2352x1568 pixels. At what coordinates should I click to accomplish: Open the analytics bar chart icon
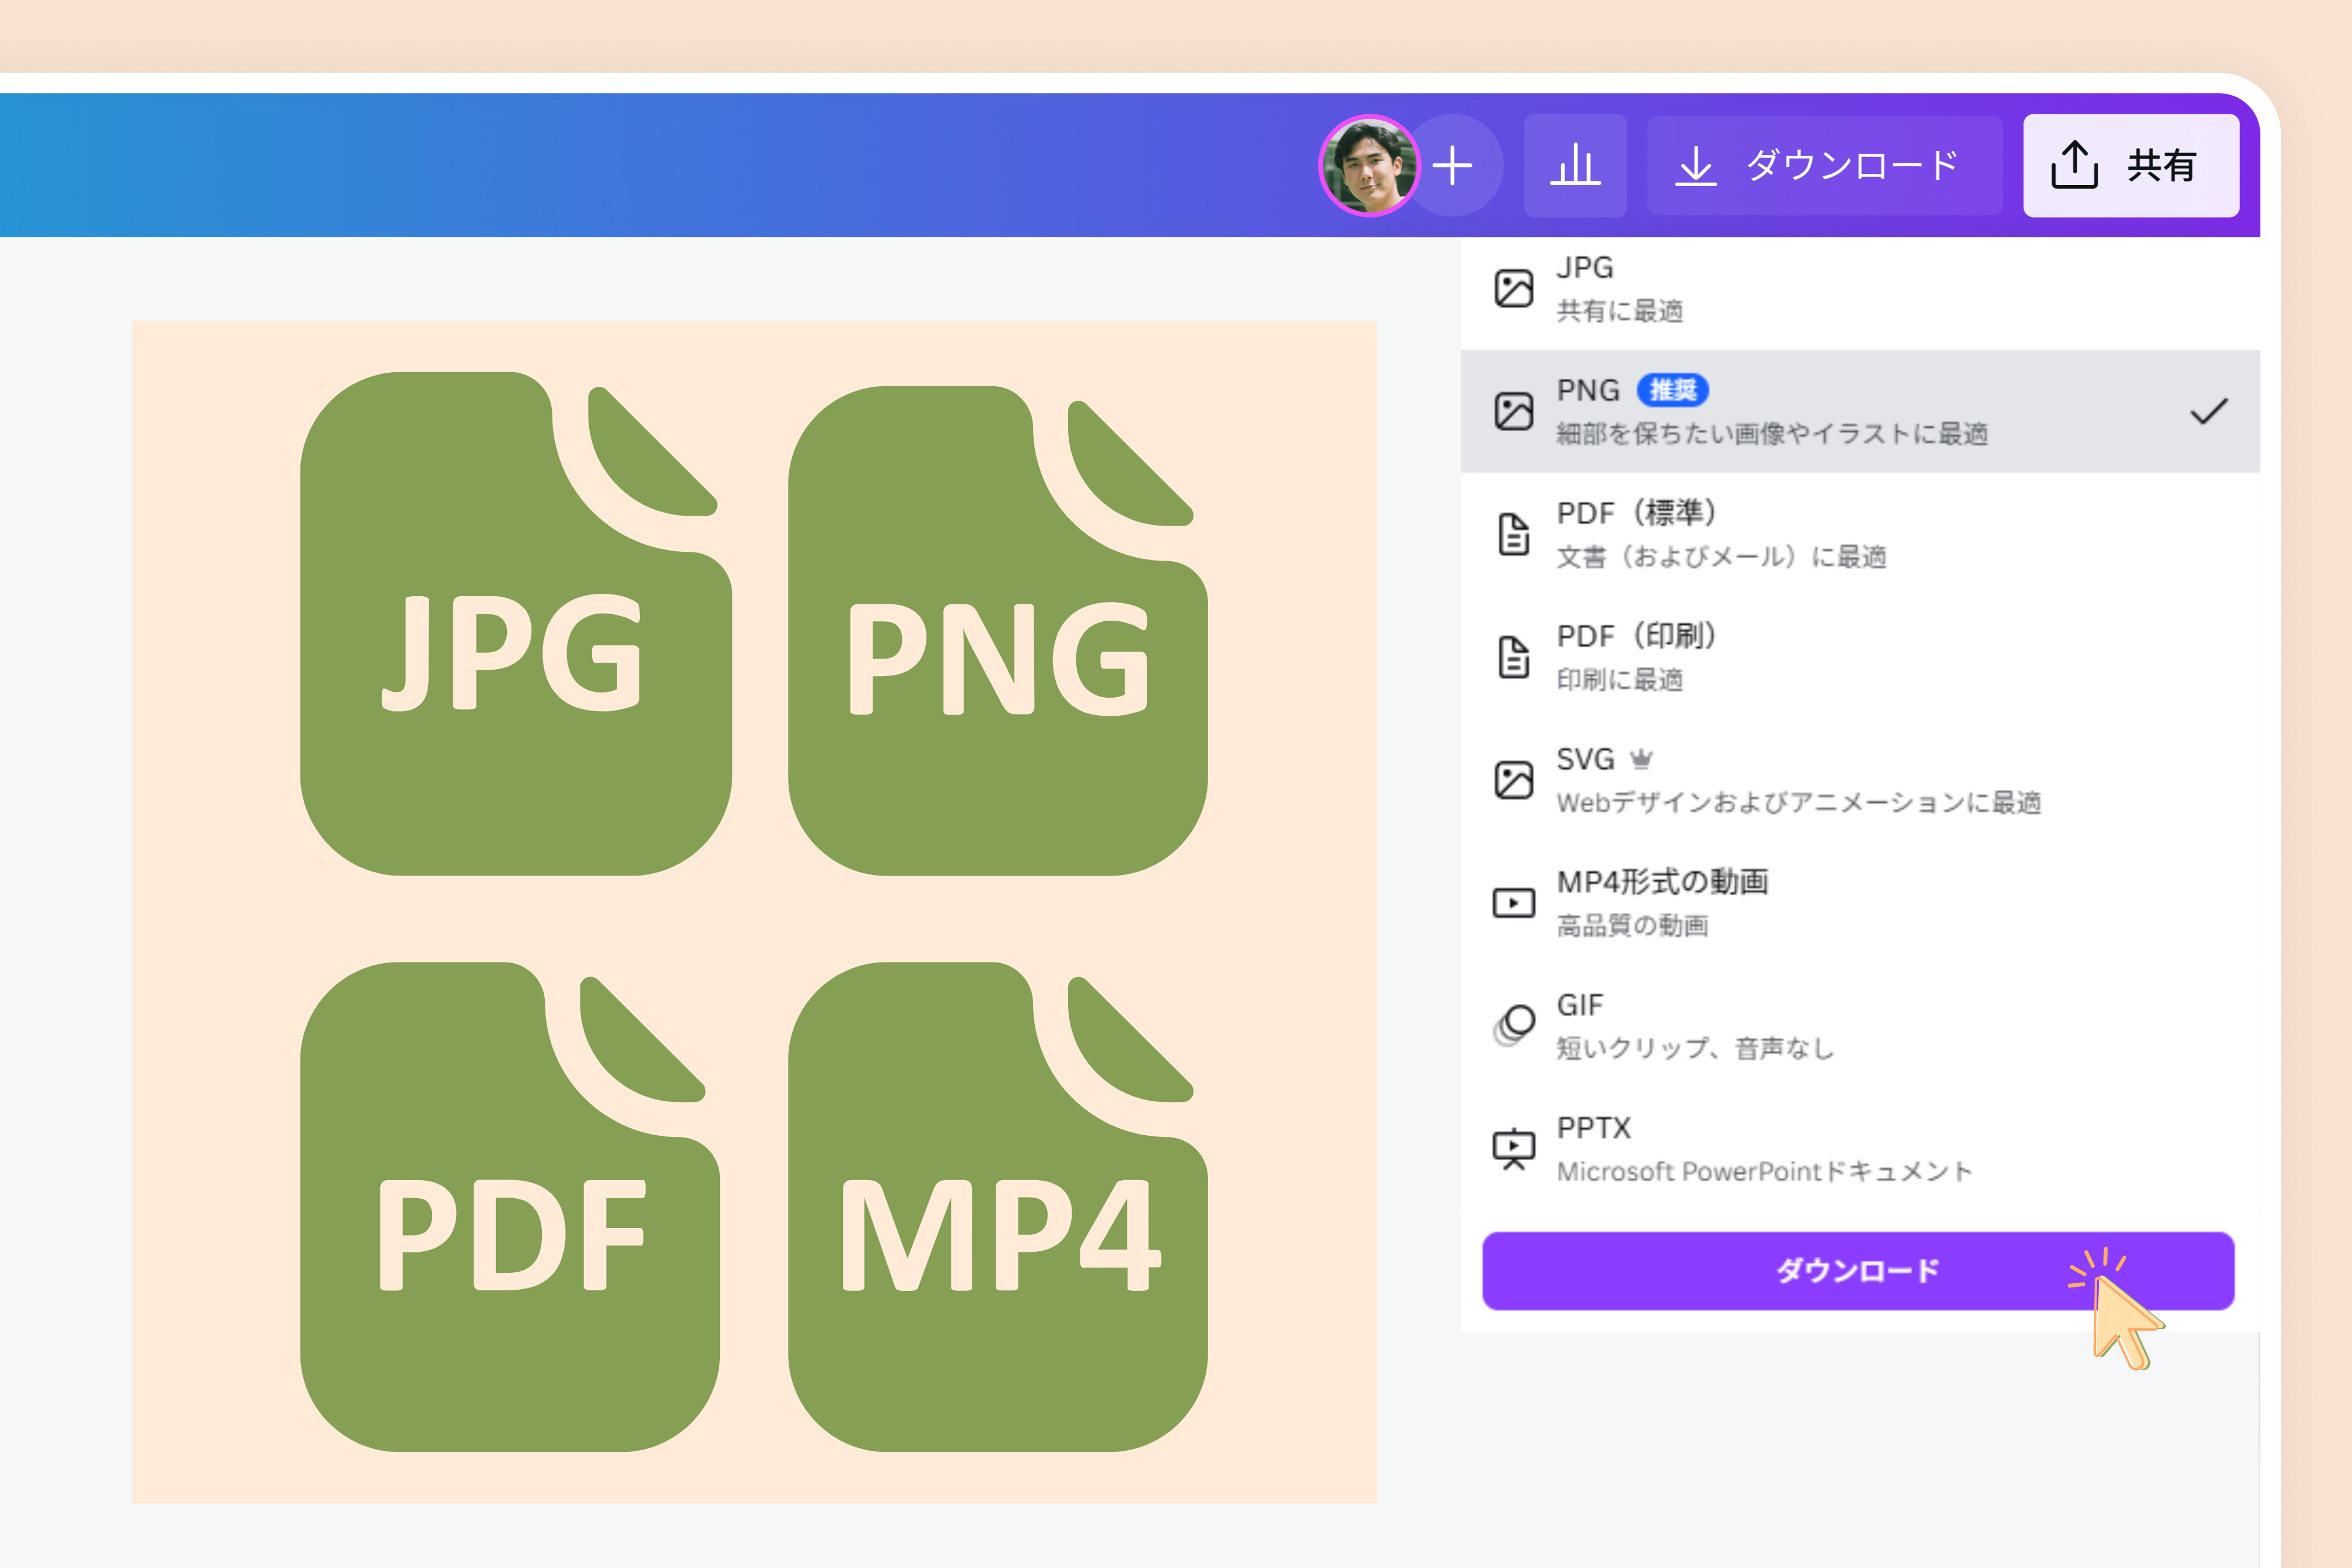point(1575,166)
